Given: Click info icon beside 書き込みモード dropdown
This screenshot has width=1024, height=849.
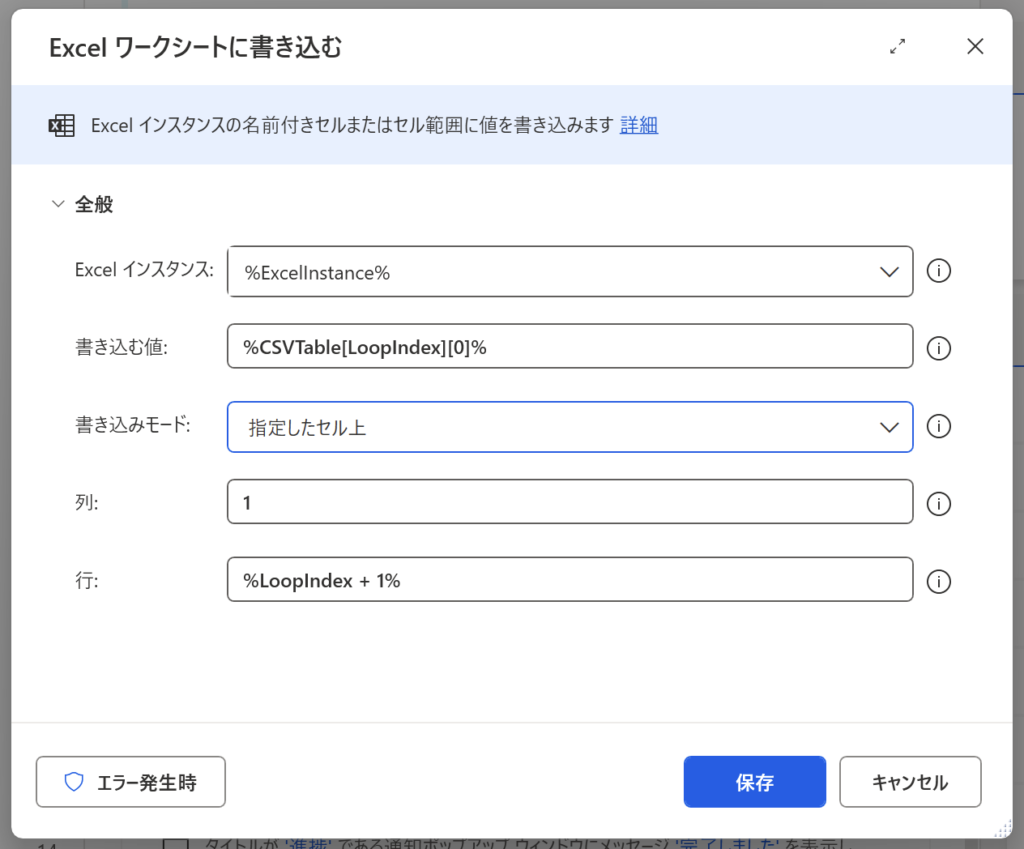Looking at the screenshot, I should (x=938, y=426).
